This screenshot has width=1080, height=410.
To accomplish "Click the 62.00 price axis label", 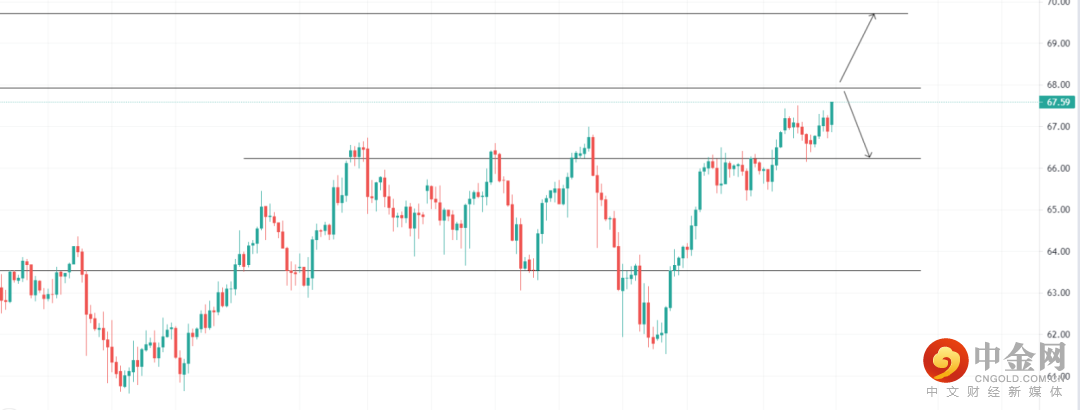I will click(1059, 334).
